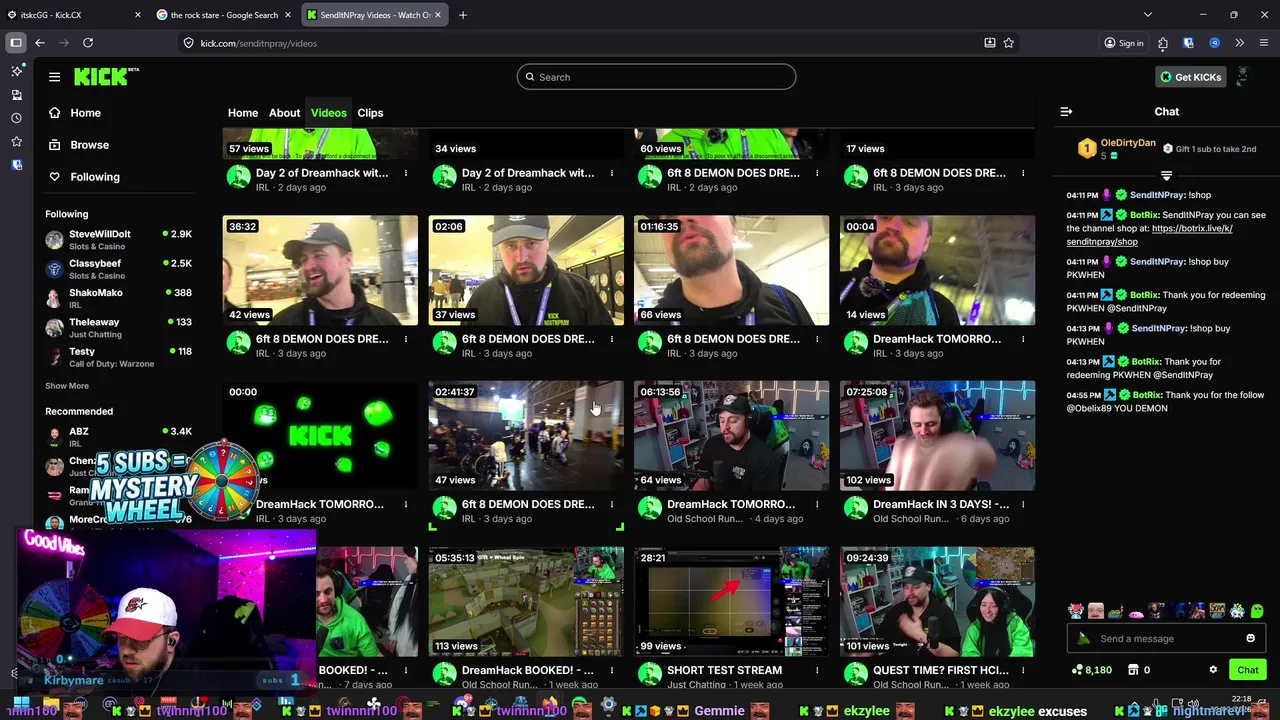This screenshot has width=1280, height=720.
Task: Switch to the rock stare Google Search tab
Action: point(222,15)
